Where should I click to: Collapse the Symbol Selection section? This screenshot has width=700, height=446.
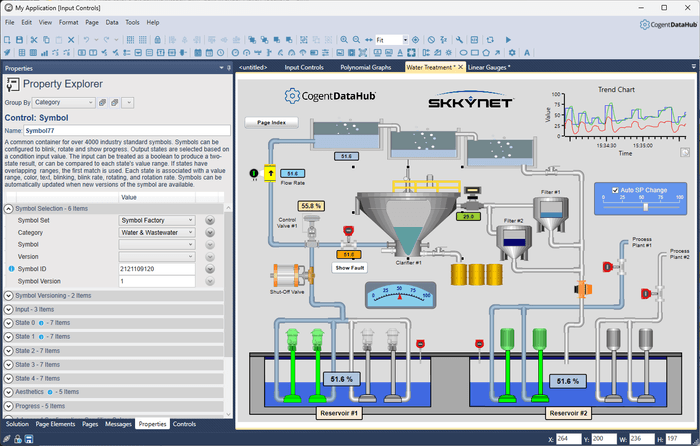(6, 208)
